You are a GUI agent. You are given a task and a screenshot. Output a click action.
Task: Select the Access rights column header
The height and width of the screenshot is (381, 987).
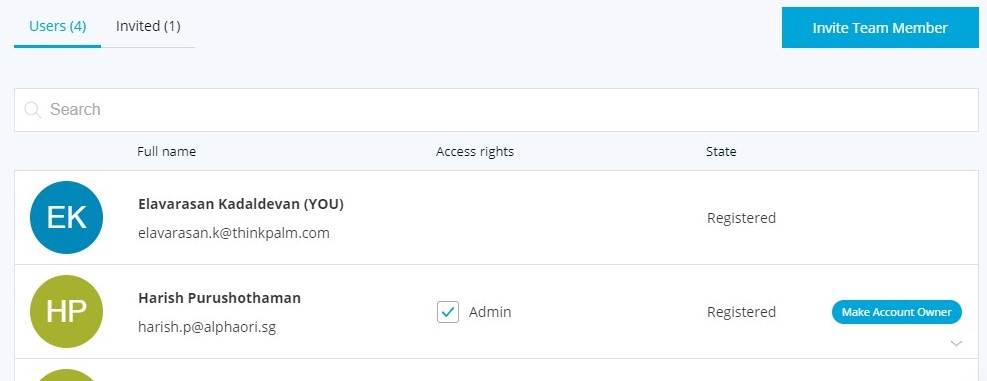[475, 151]
